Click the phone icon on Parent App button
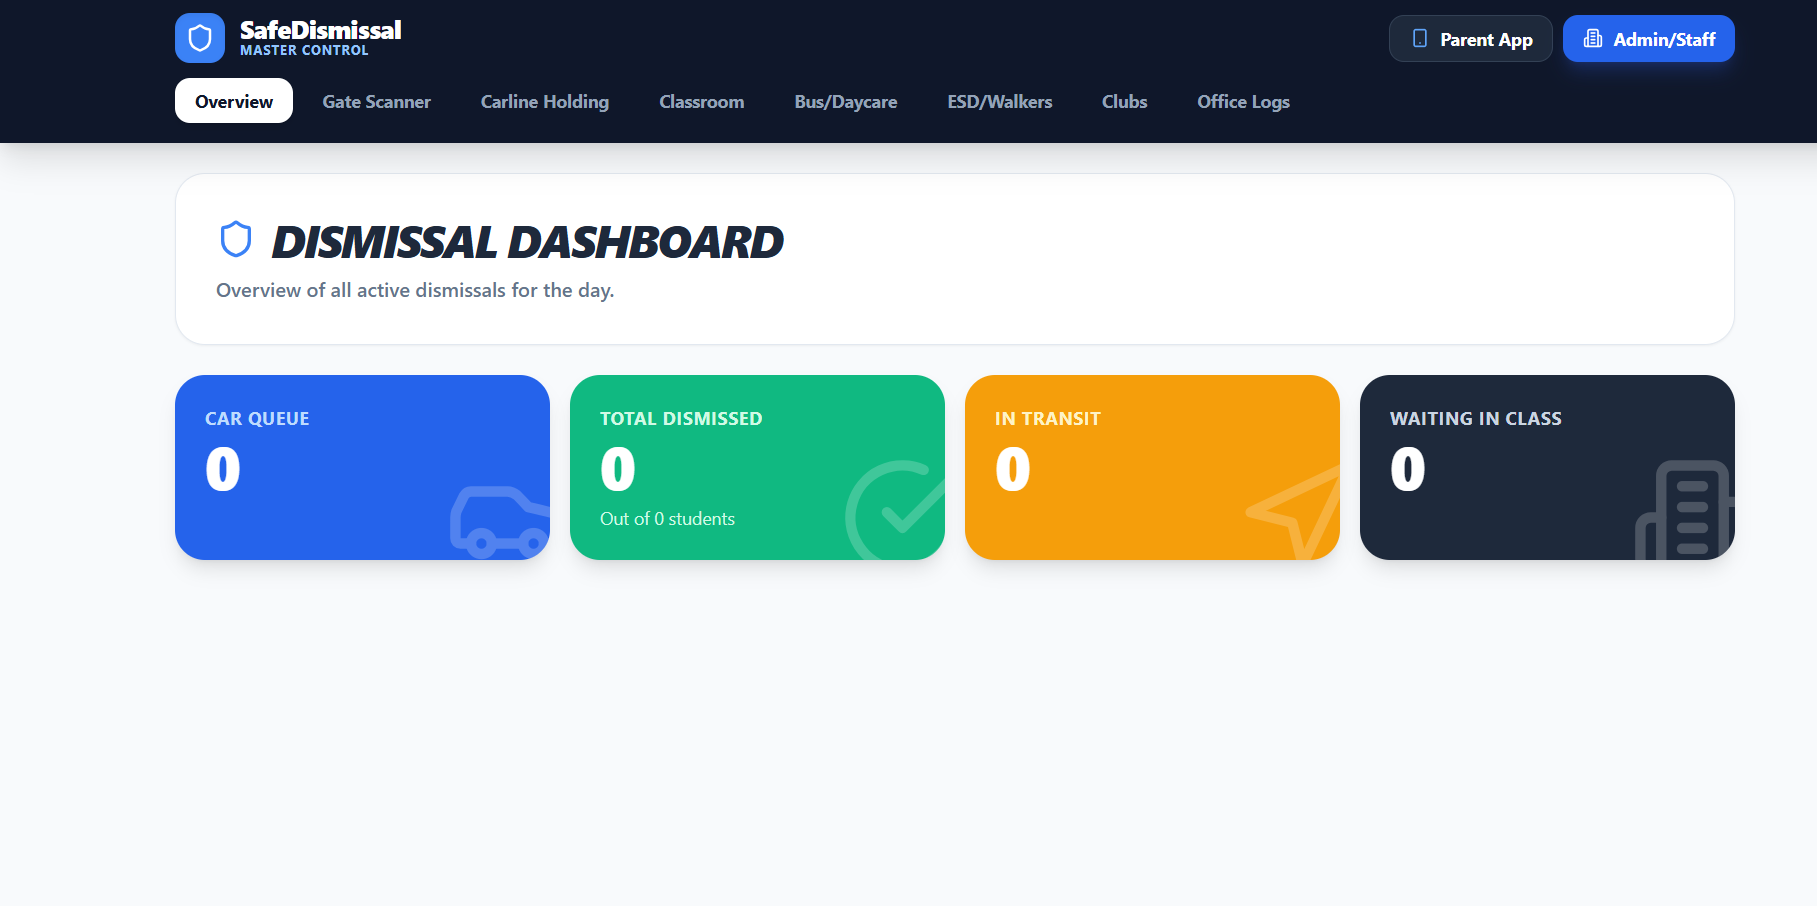 click(1419, 39)
